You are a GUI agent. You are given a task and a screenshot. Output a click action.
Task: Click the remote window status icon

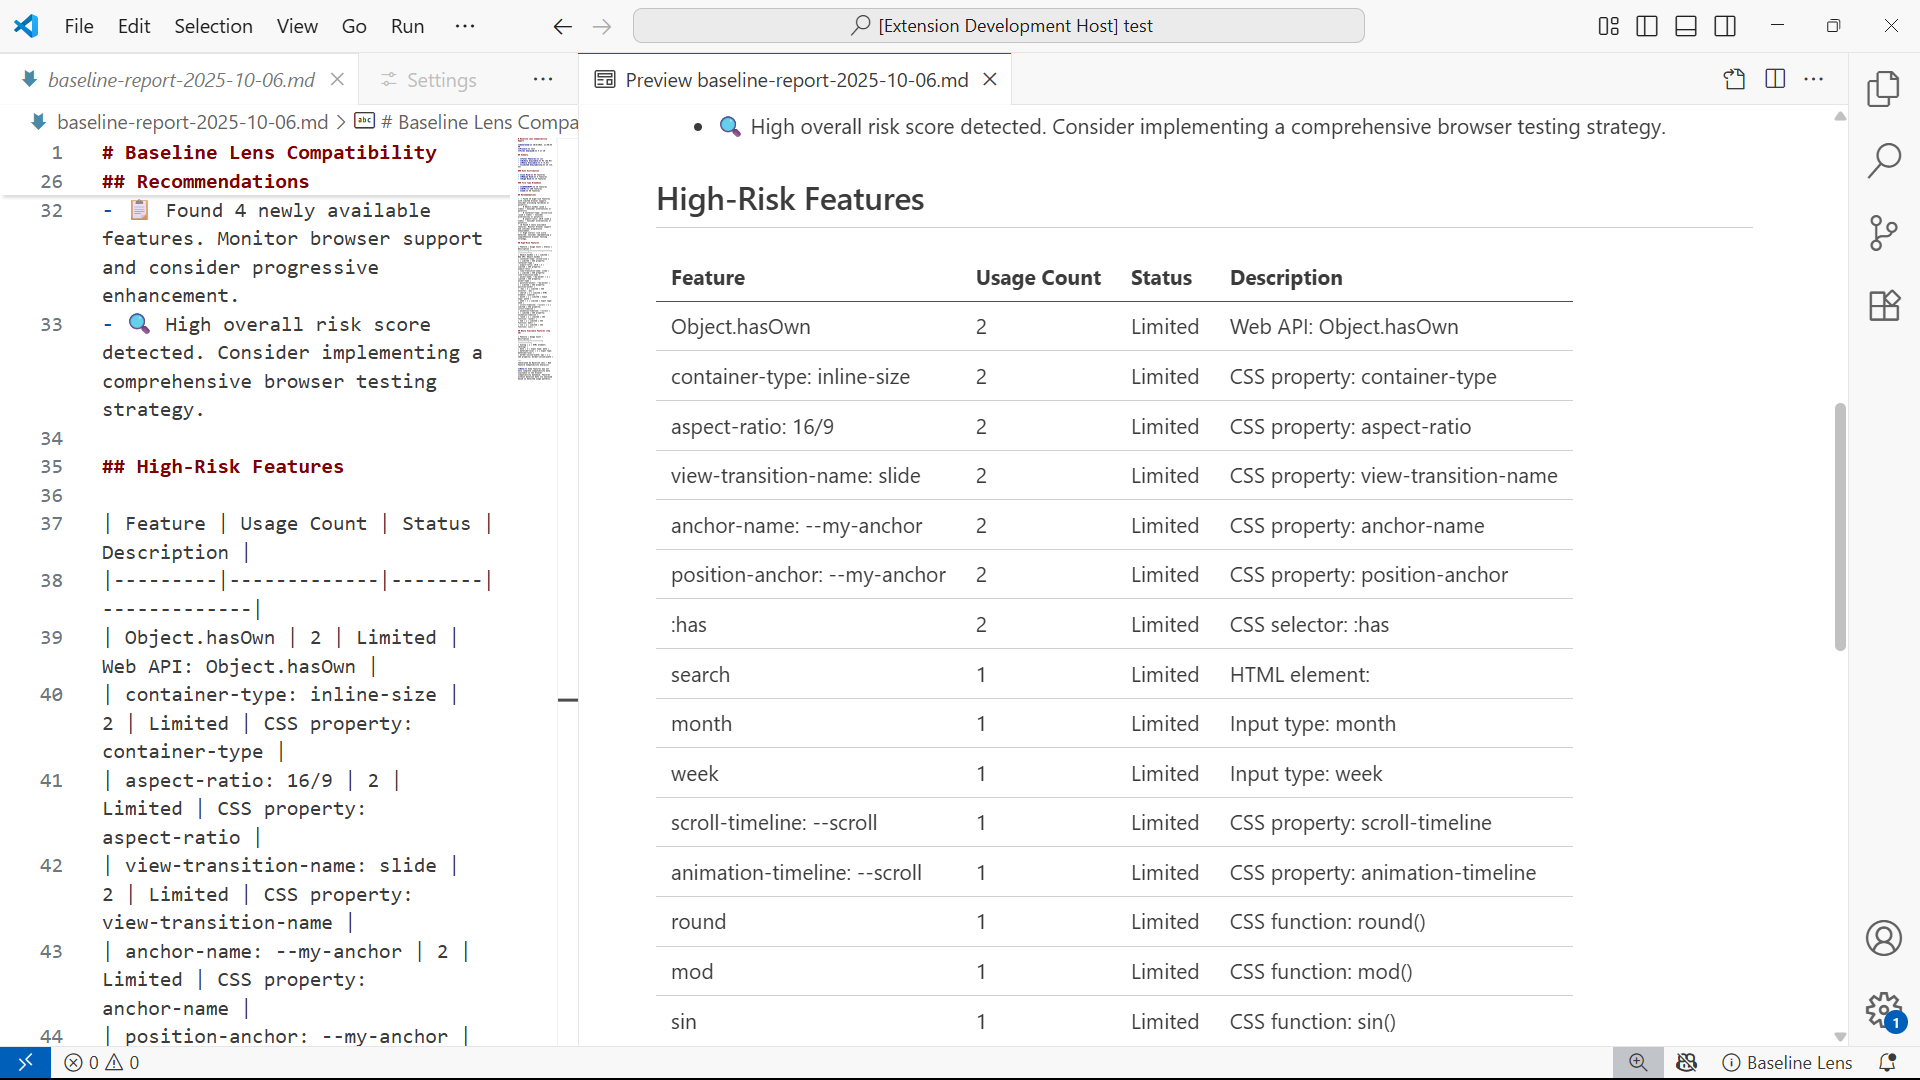click(x=25, y=1062)
